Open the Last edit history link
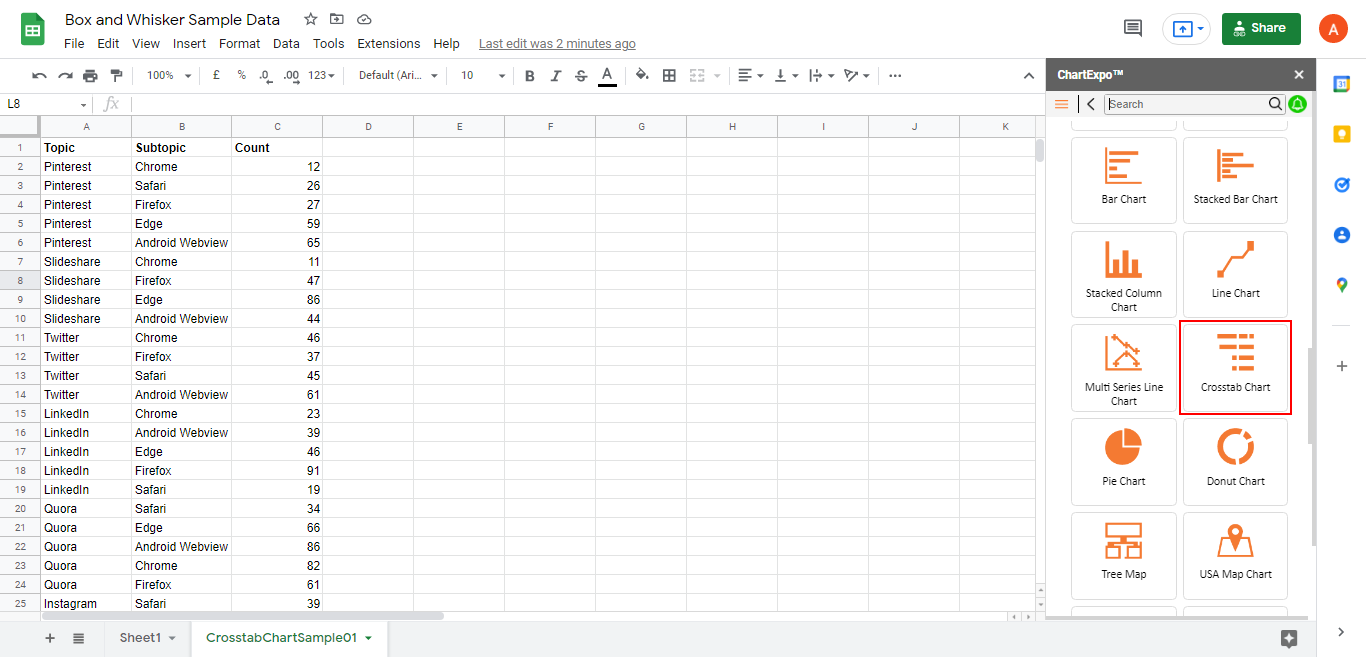 (557, 44)
